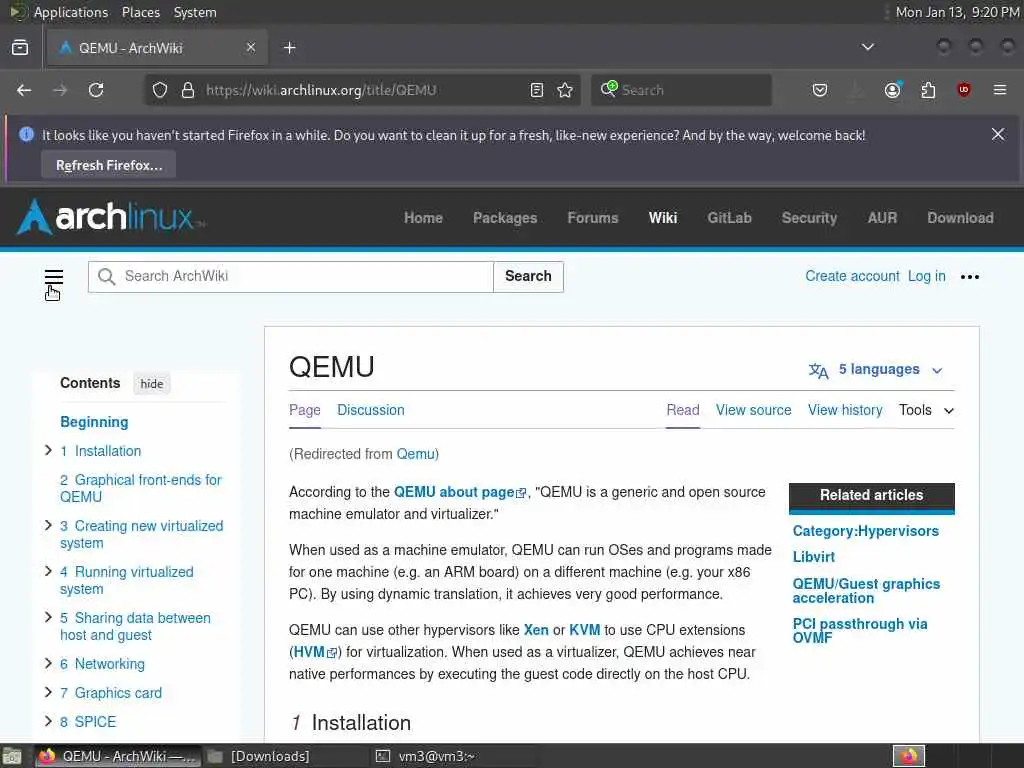Expand the 6 Networking contents section
This screenshot has height=768, width=1024.
click(x=48, y=663)
